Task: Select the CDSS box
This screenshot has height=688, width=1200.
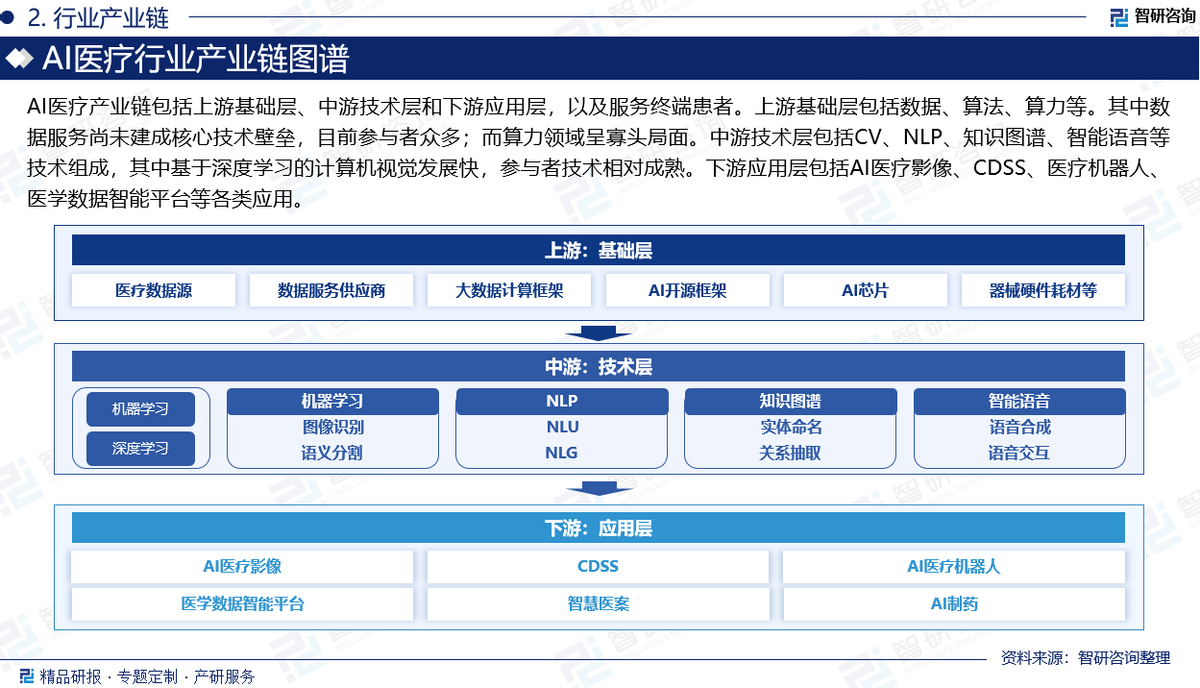Action: point(598,566)
